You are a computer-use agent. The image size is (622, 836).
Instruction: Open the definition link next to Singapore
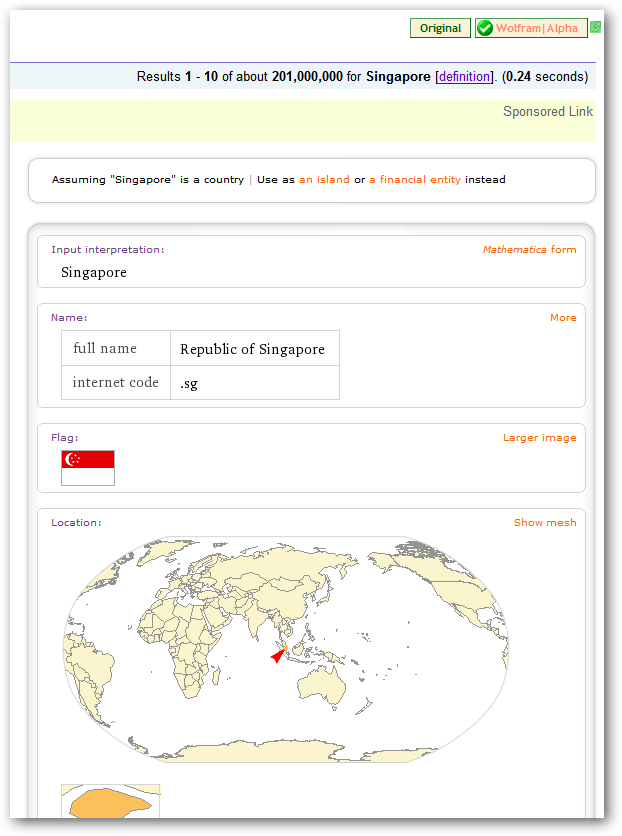point(464,76)
